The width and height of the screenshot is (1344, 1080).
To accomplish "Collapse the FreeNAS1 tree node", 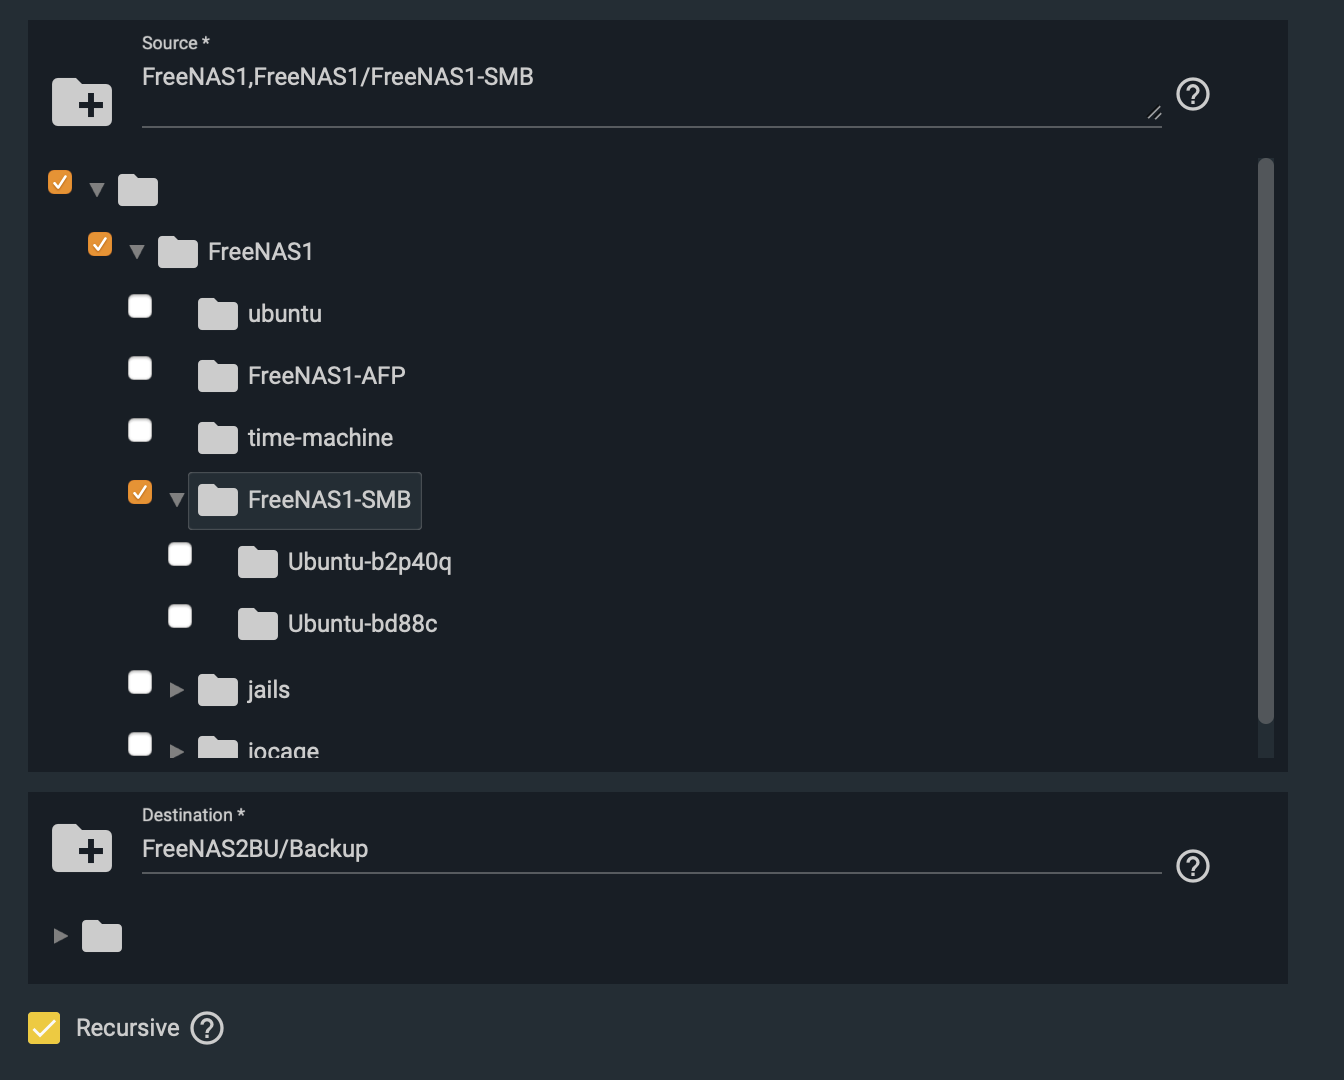I will pos(137,252).
